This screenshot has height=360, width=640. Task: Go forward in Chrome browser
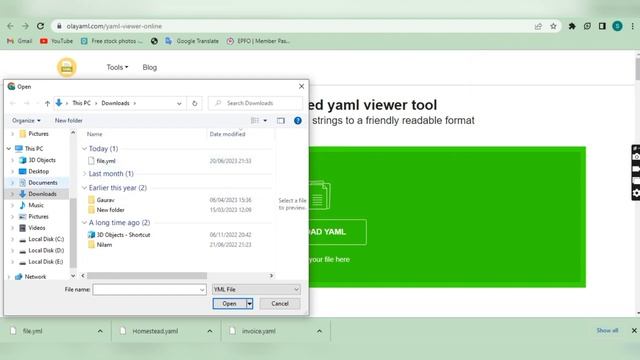click(25, 26)
